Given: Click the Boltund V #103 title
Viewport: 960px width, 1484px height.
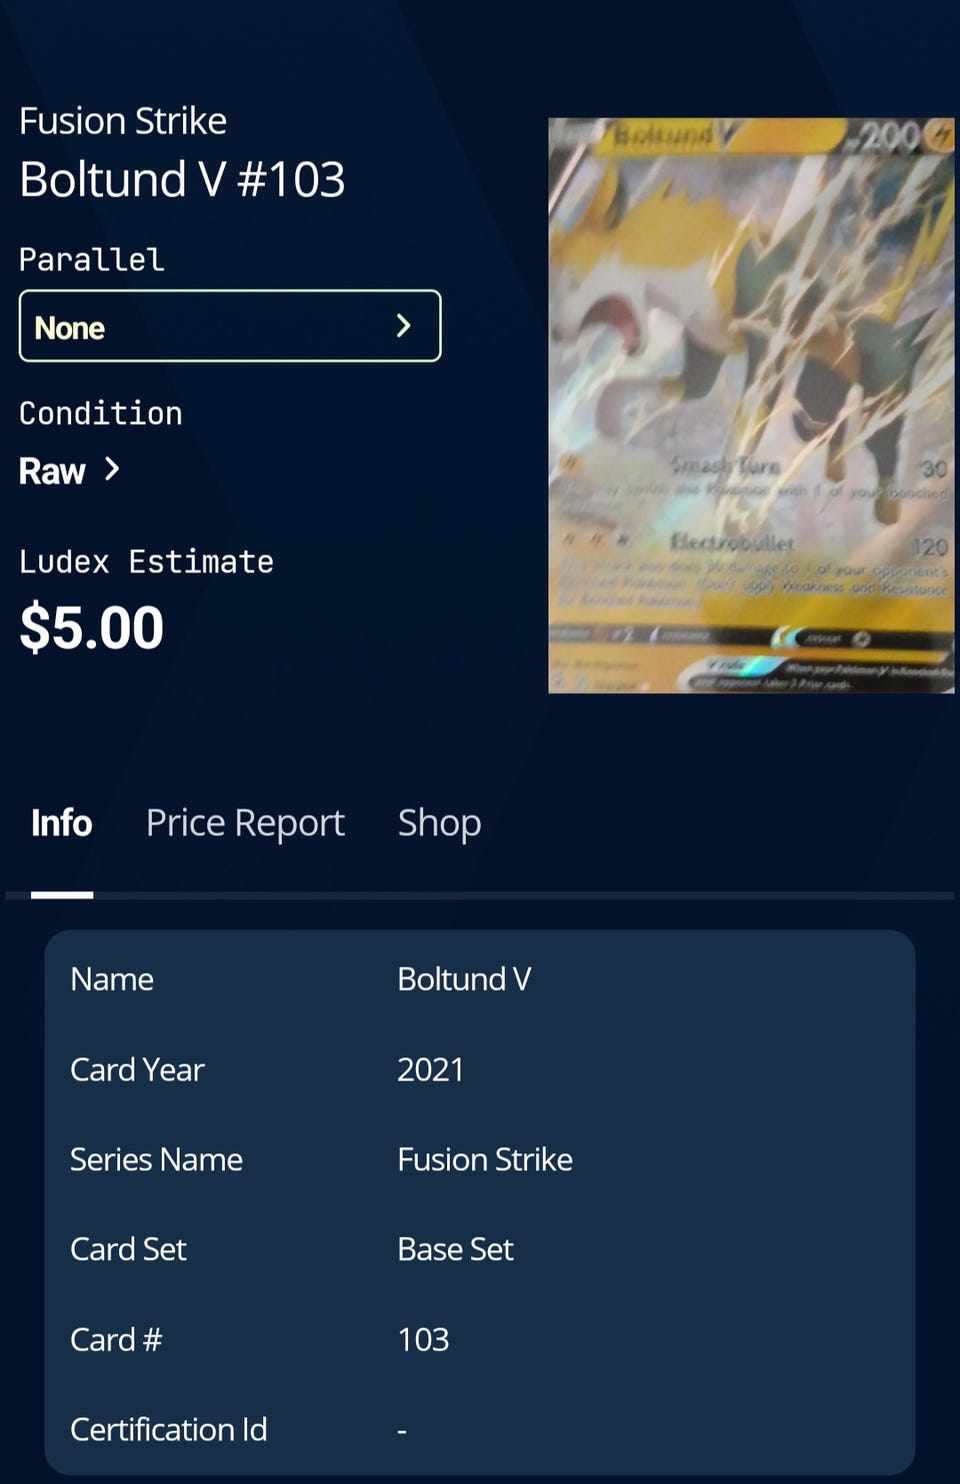Looking at the screenshot, I should pyautogui.click(x=182, y=180).
